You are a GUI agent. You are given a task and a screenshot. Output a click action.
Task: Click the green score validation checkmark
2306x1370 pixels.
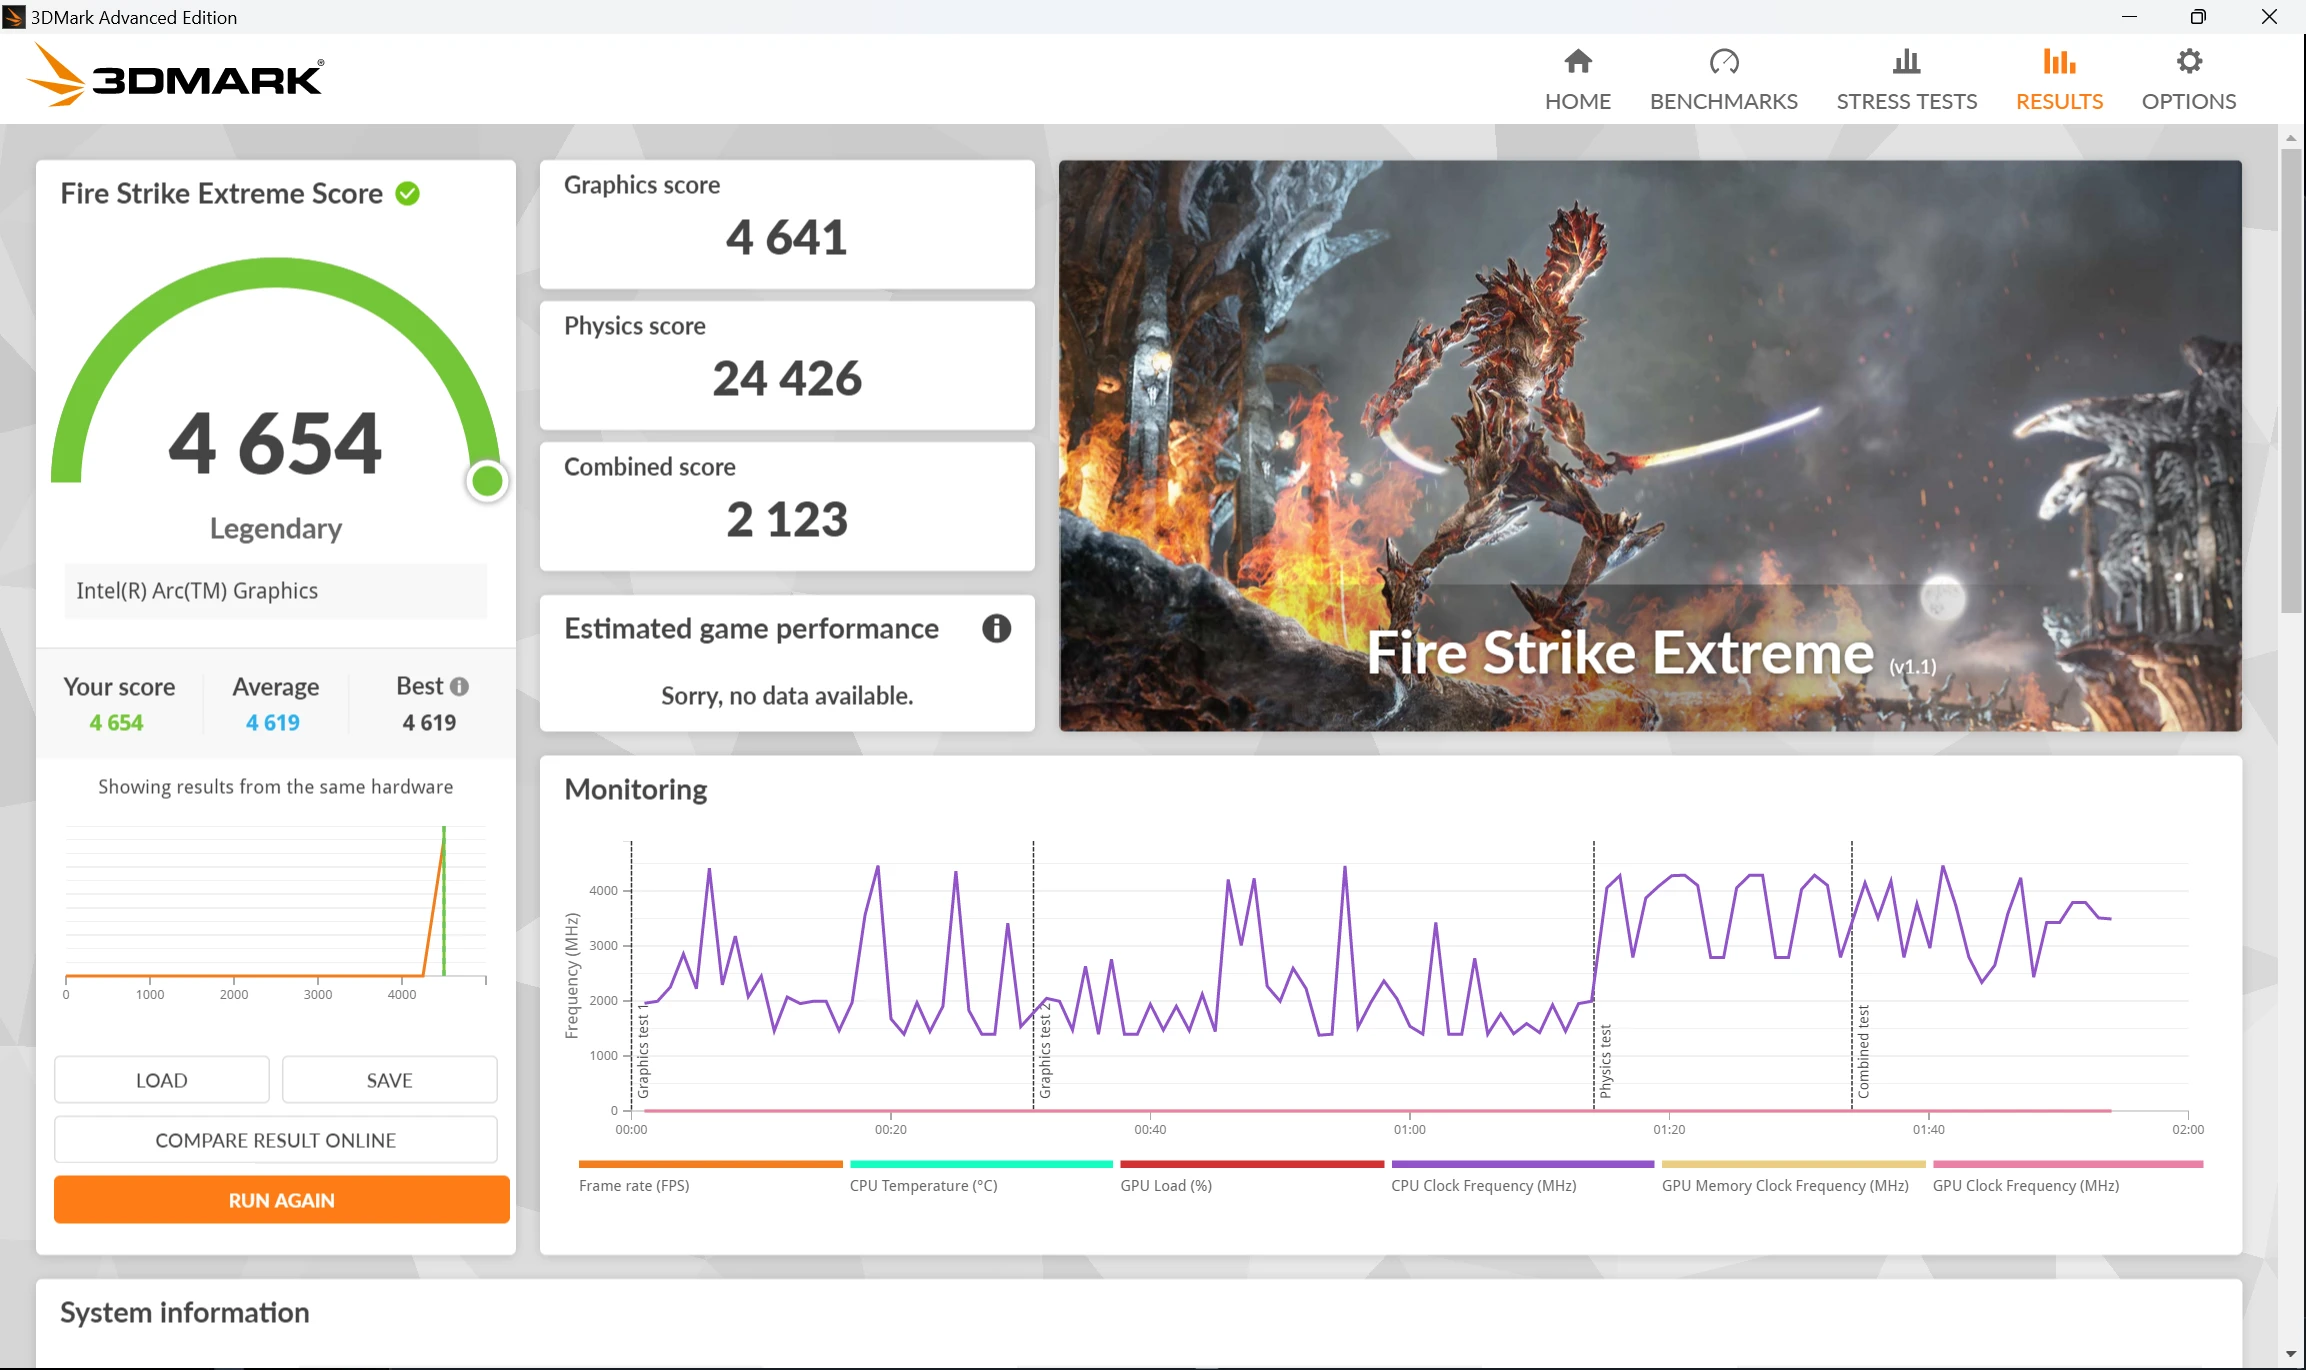407,193
